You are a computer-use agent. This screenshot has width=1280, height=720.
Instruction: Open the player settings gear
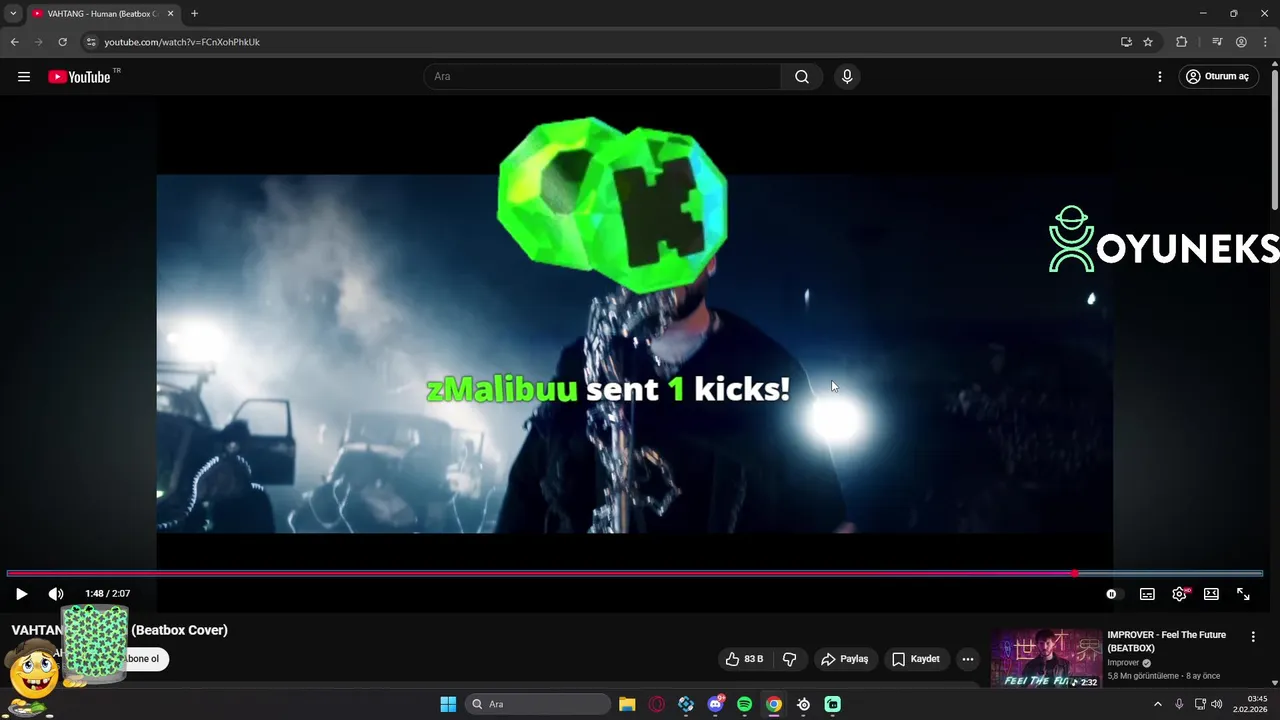click(x=1180, y=594)
